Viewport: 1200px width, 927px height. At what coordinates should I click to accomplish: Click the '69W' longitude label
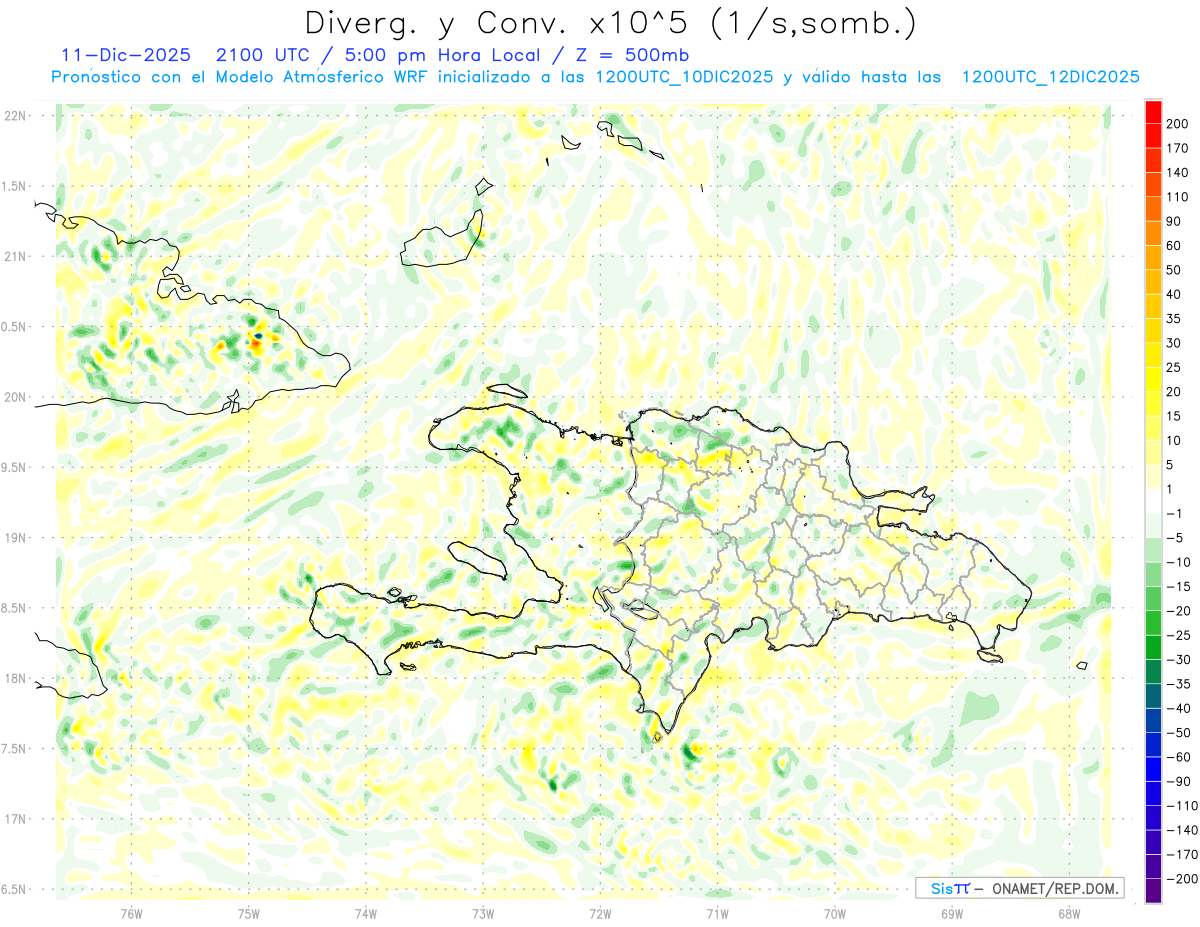pos(952,914)
